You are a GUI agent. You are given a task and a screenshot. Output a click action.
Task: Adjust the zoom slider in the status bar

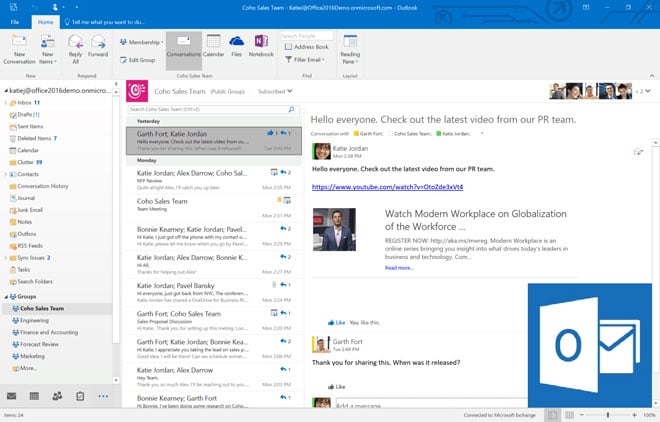click(x=606, y=414)
